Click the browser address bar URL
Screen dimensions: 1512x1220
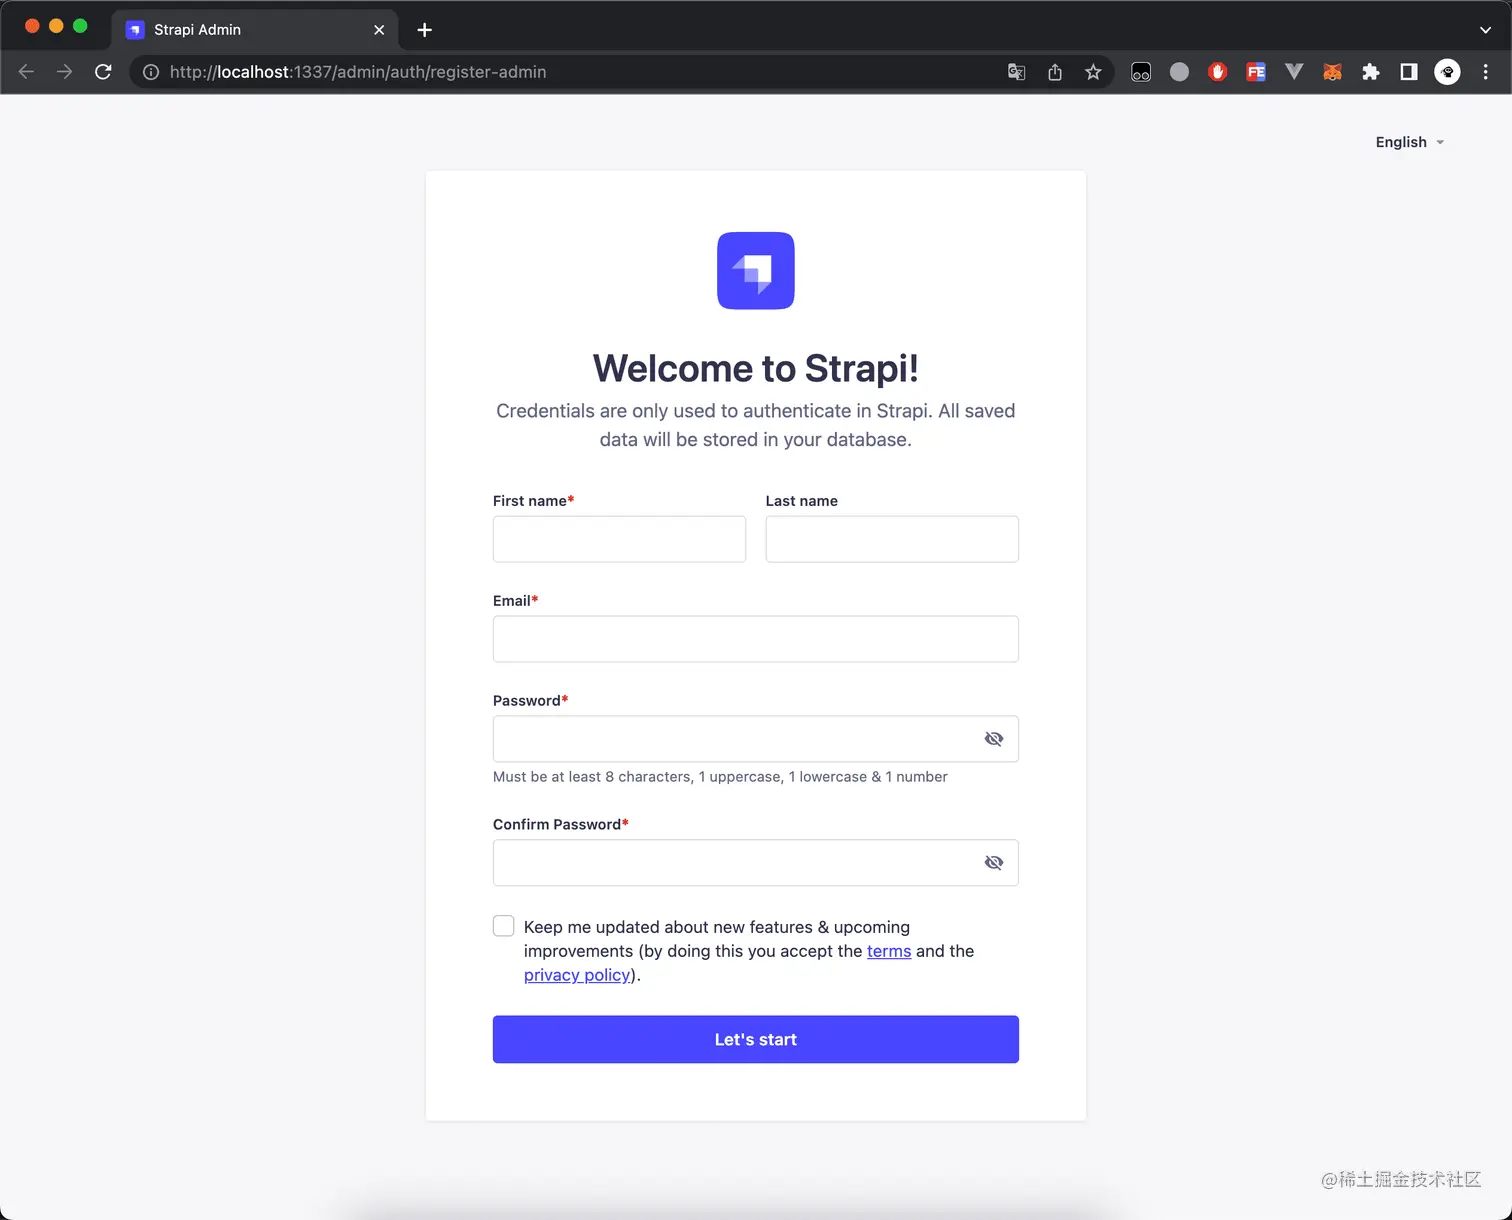click(358, 72)
